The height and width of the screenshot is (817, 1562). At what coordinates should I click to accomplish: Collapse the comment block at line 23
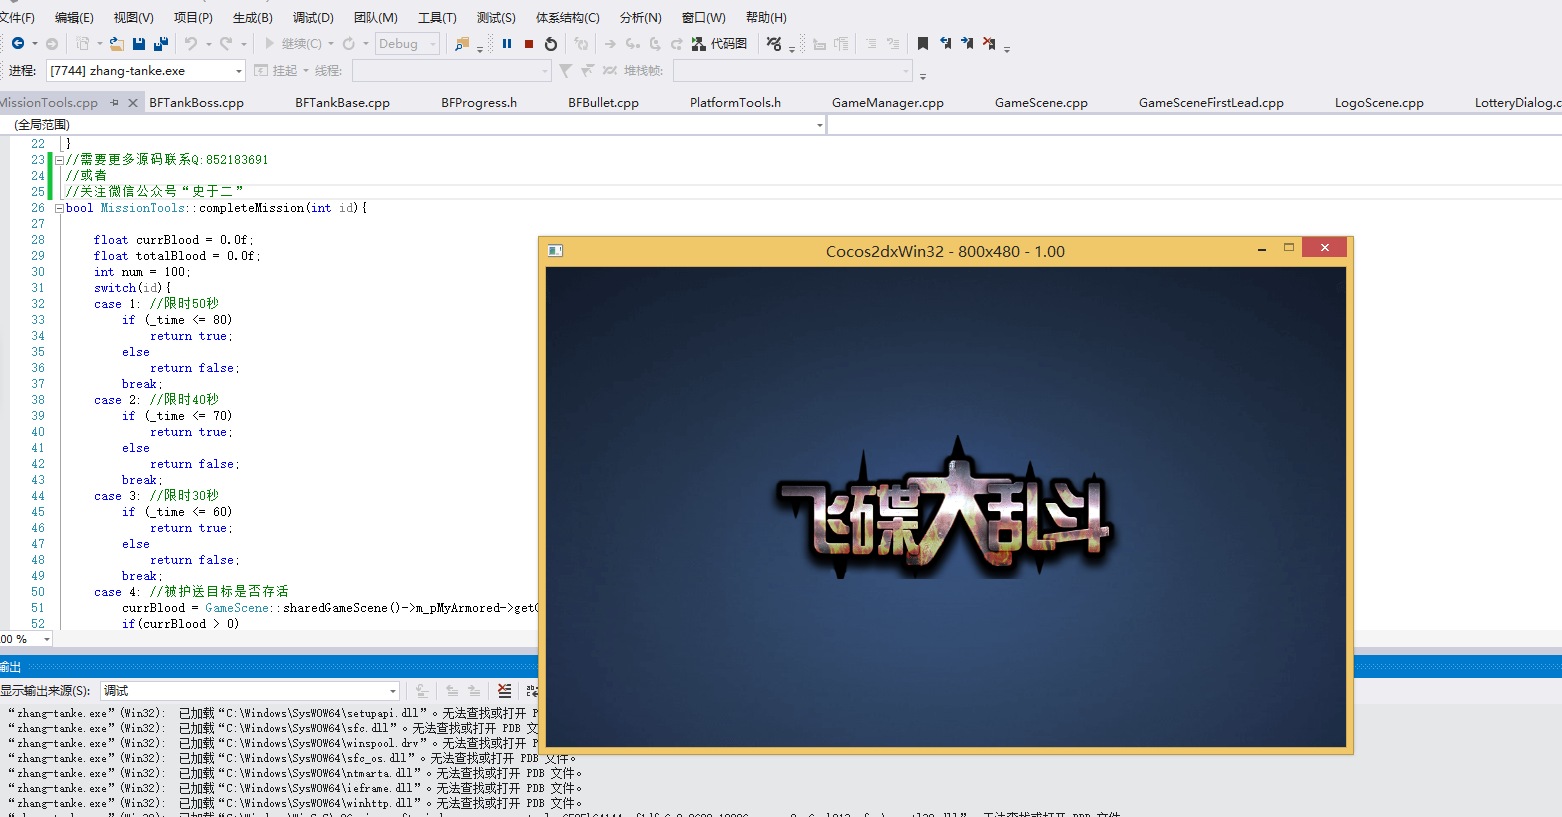59,160
